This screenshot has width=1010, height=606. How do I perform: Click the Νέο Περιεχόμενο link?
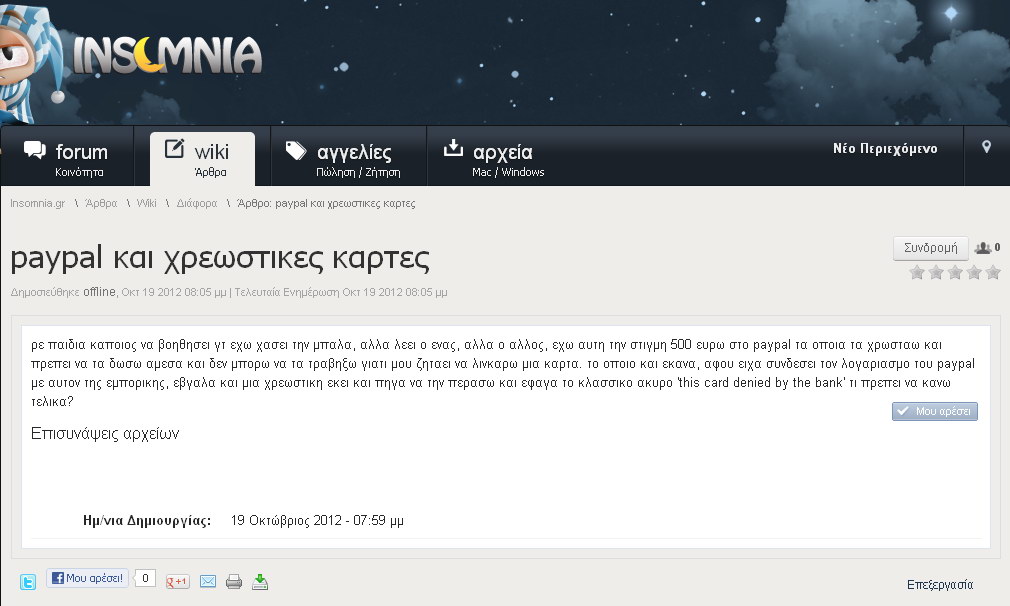point(885,148)
